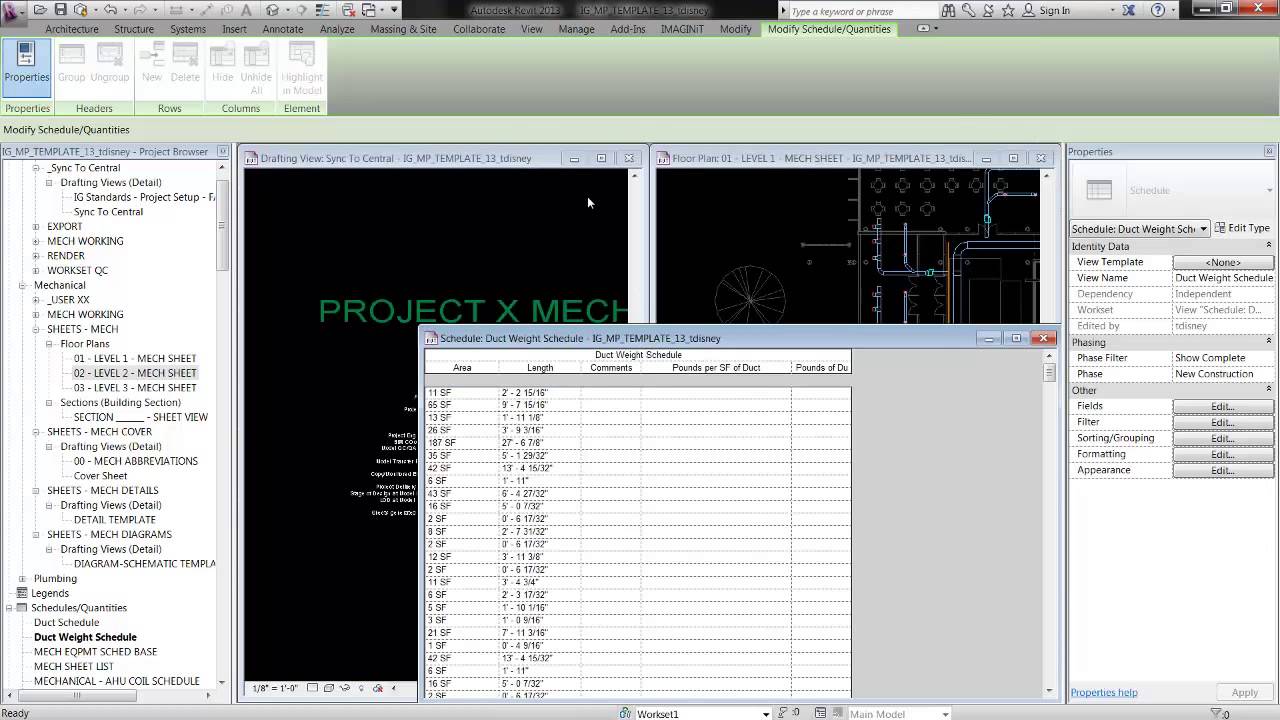The height and width of the screenshot is (720, 1280).
Task: Switch to the Annotate ribbon tab
Action: [x=283, y=29]
